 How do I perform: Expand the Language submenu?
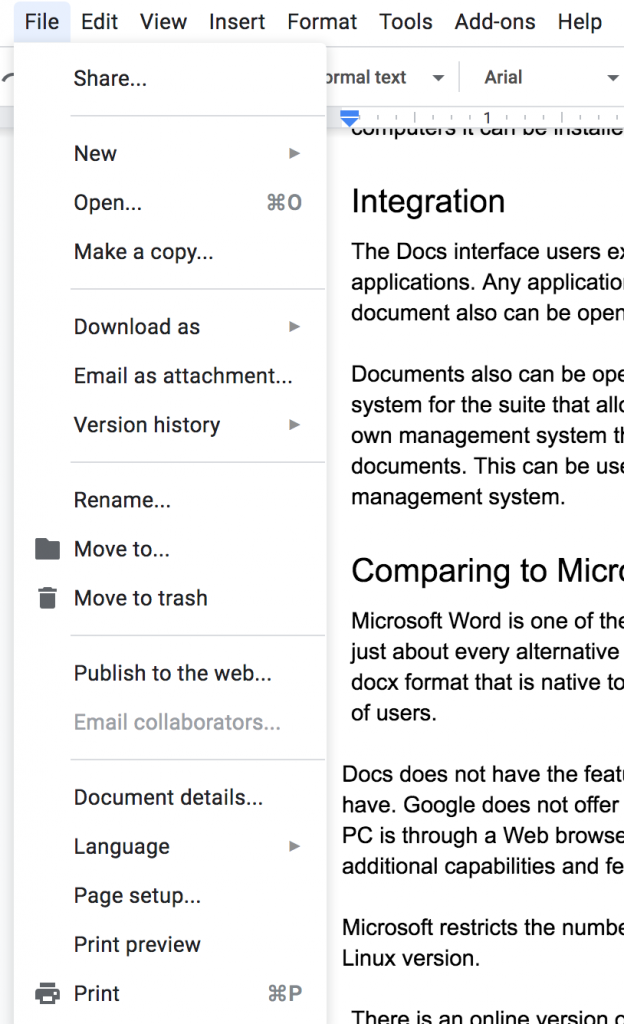[170, 846]
